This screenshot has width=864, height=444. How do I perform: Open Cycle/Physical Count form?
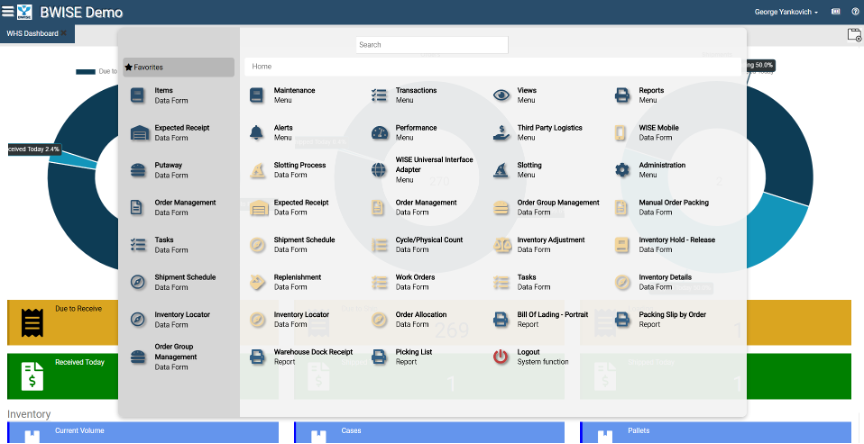pos(417,245)
